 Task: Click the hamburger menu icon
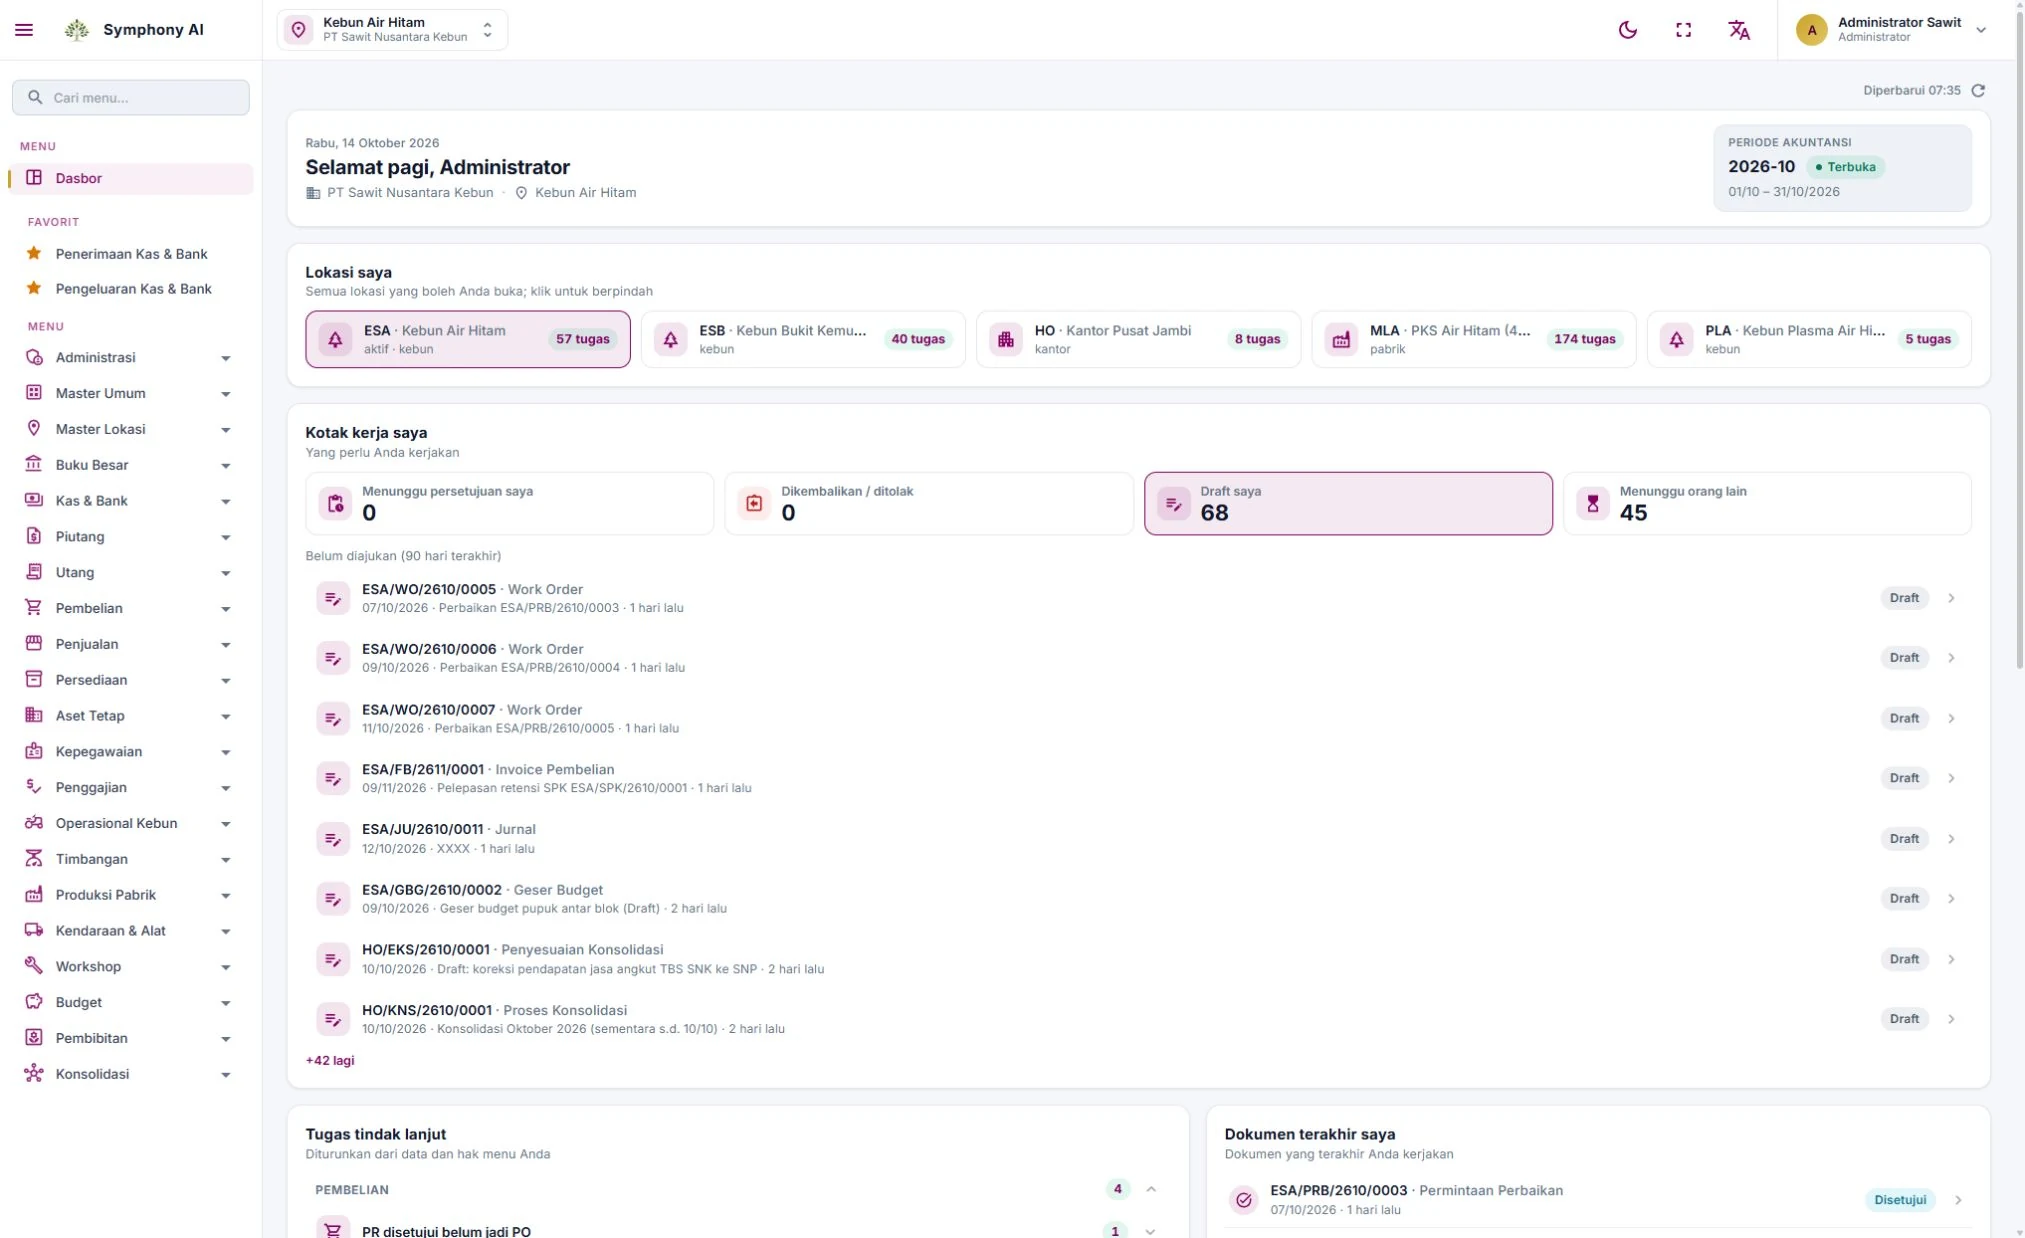tap(24, 30)
